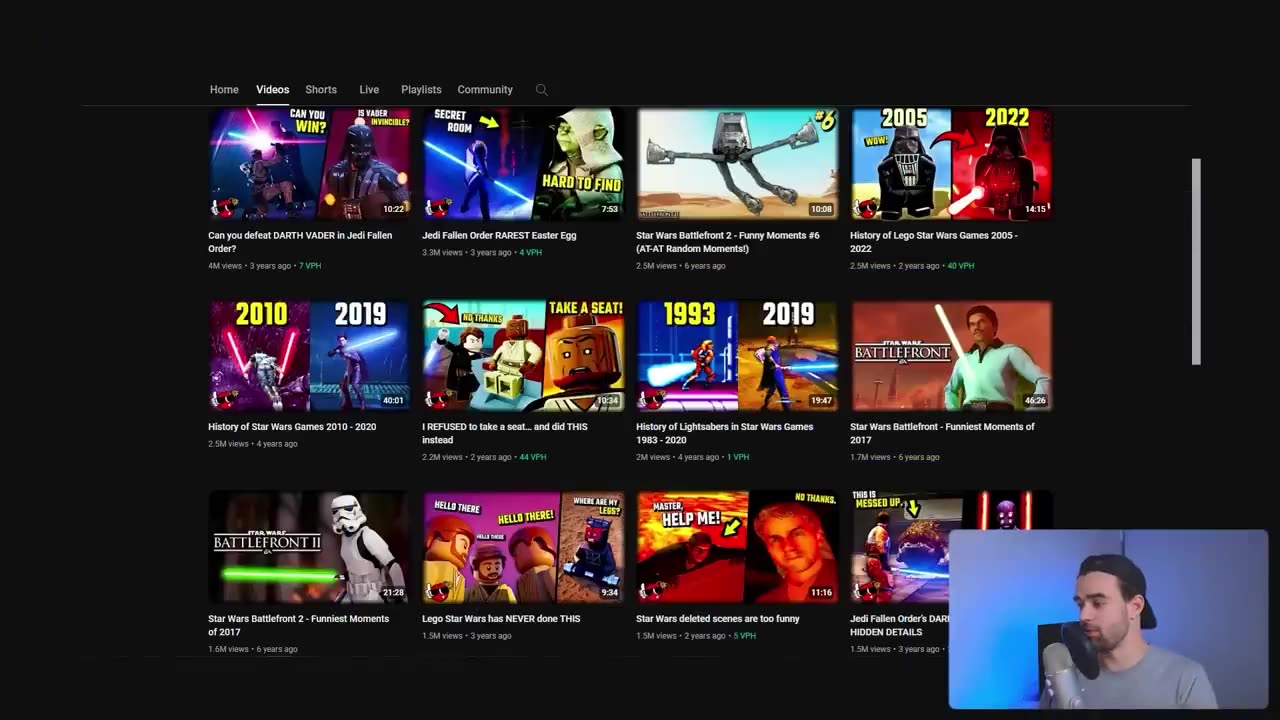Open title History of Lego Star Wars Games

pyautogui.click(x=934, y=242)
